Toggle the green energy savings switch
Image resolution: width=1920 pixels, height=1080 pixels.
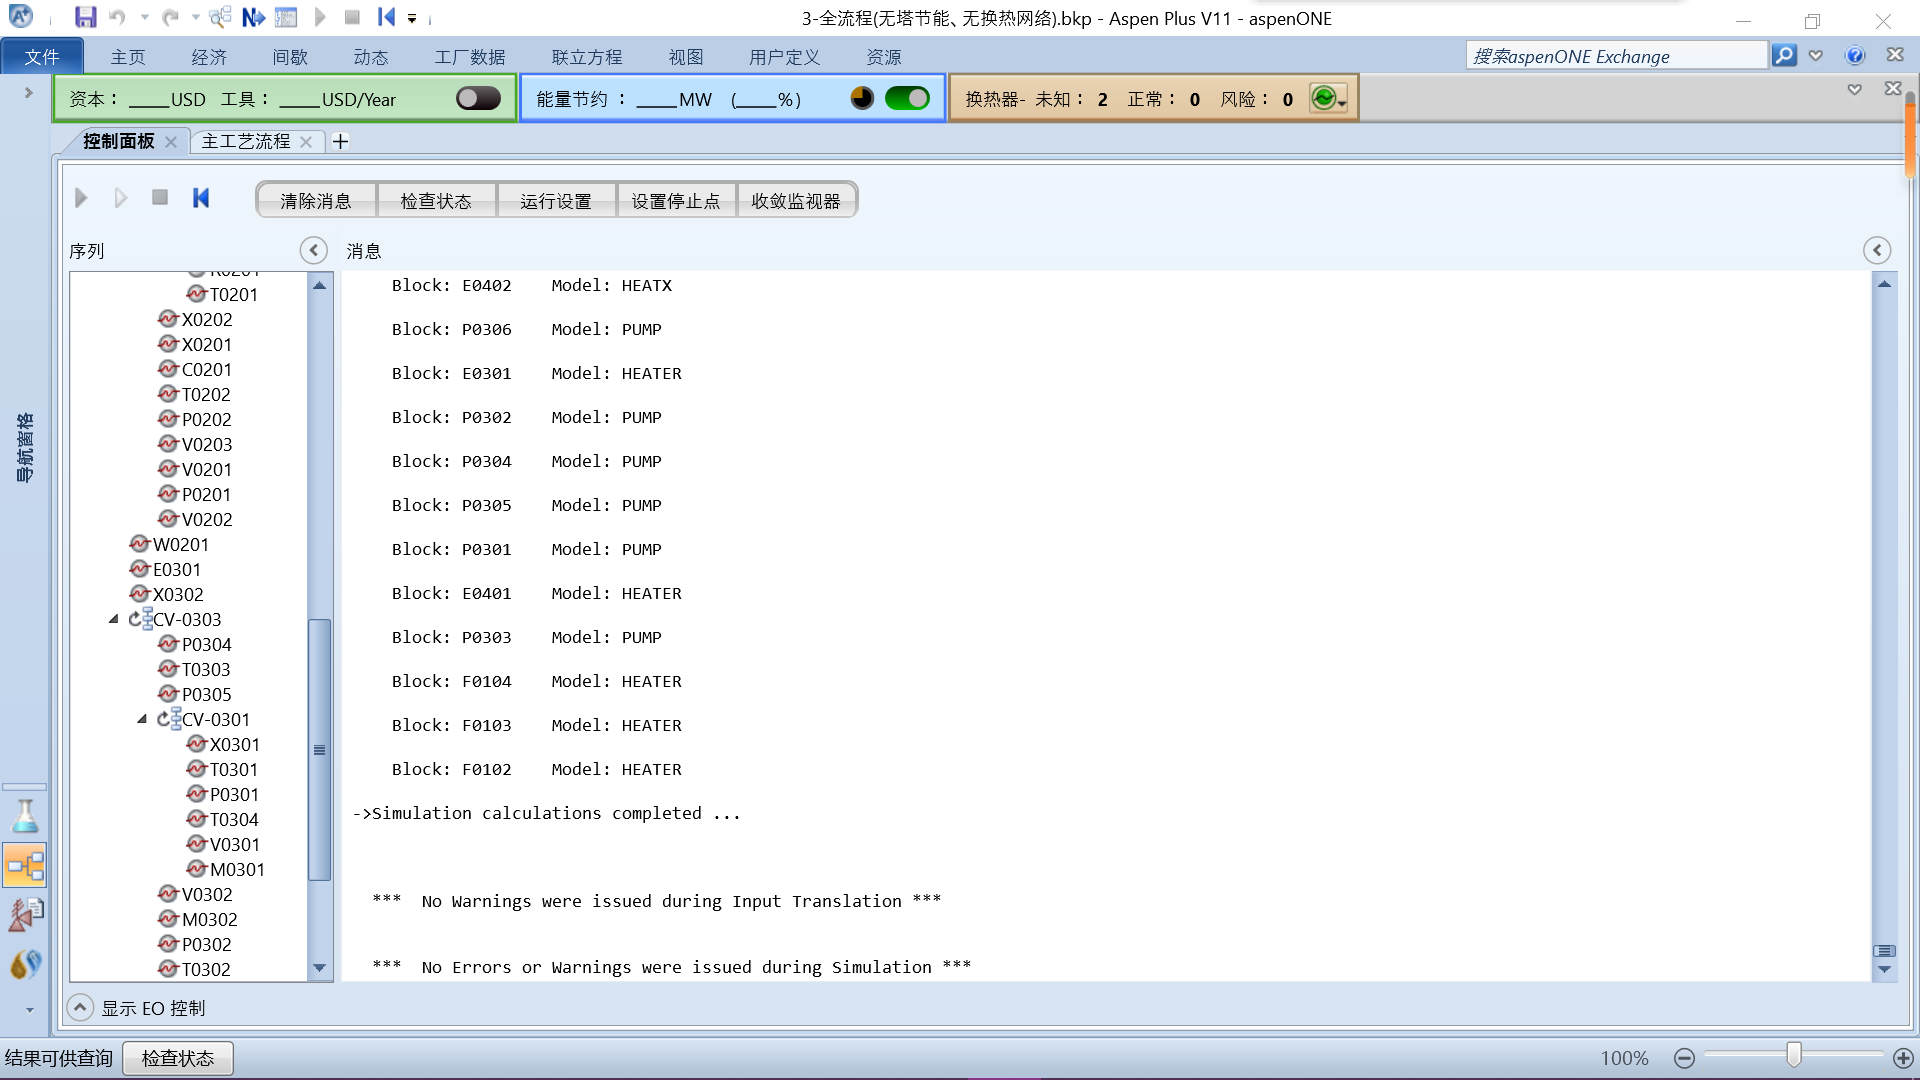906,98
